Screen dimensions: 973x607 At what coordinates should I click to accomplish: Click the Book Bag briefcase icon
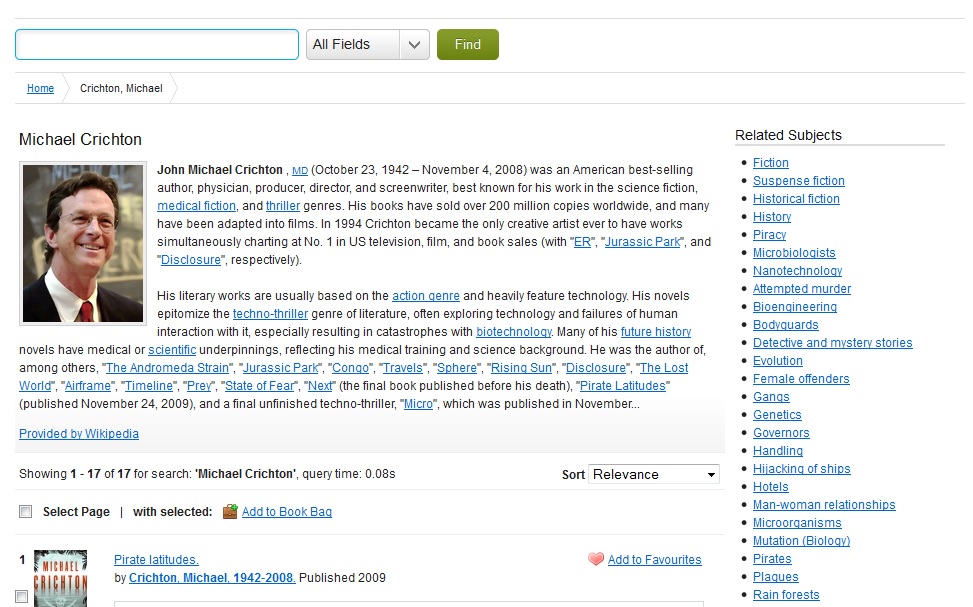(x=230, y=511)
